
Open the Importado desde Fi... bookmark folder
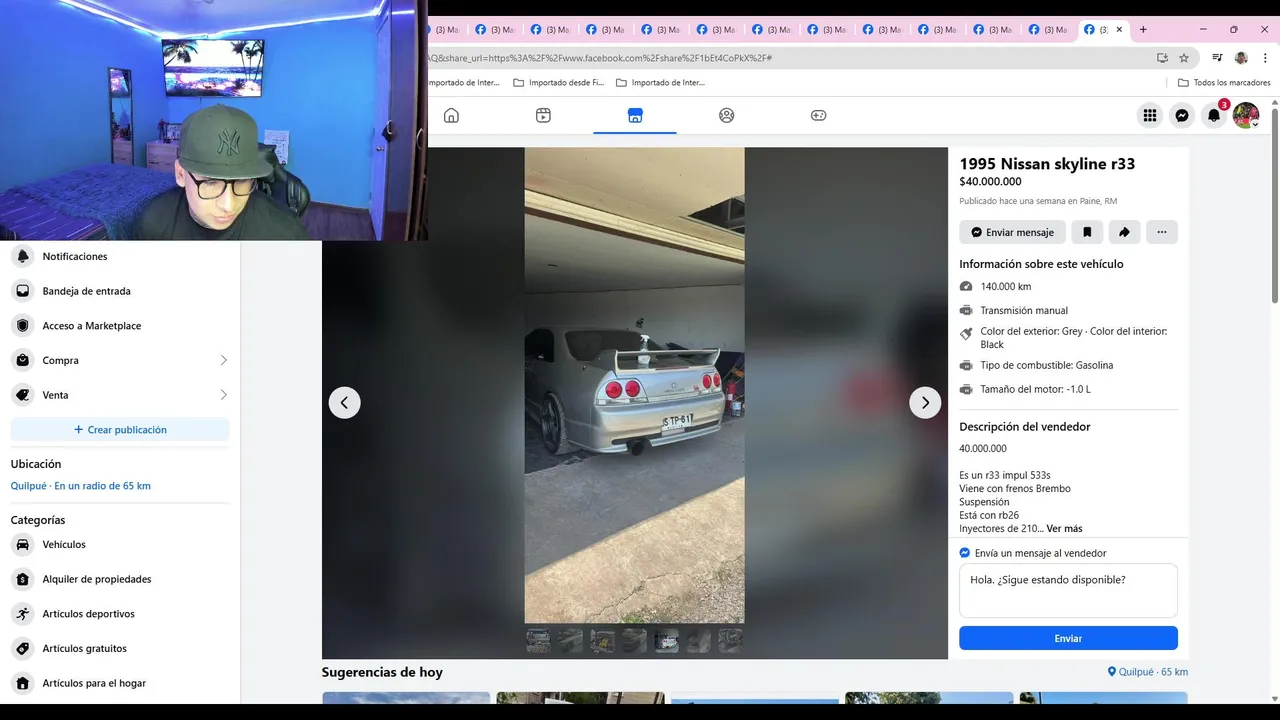point(558,83)
